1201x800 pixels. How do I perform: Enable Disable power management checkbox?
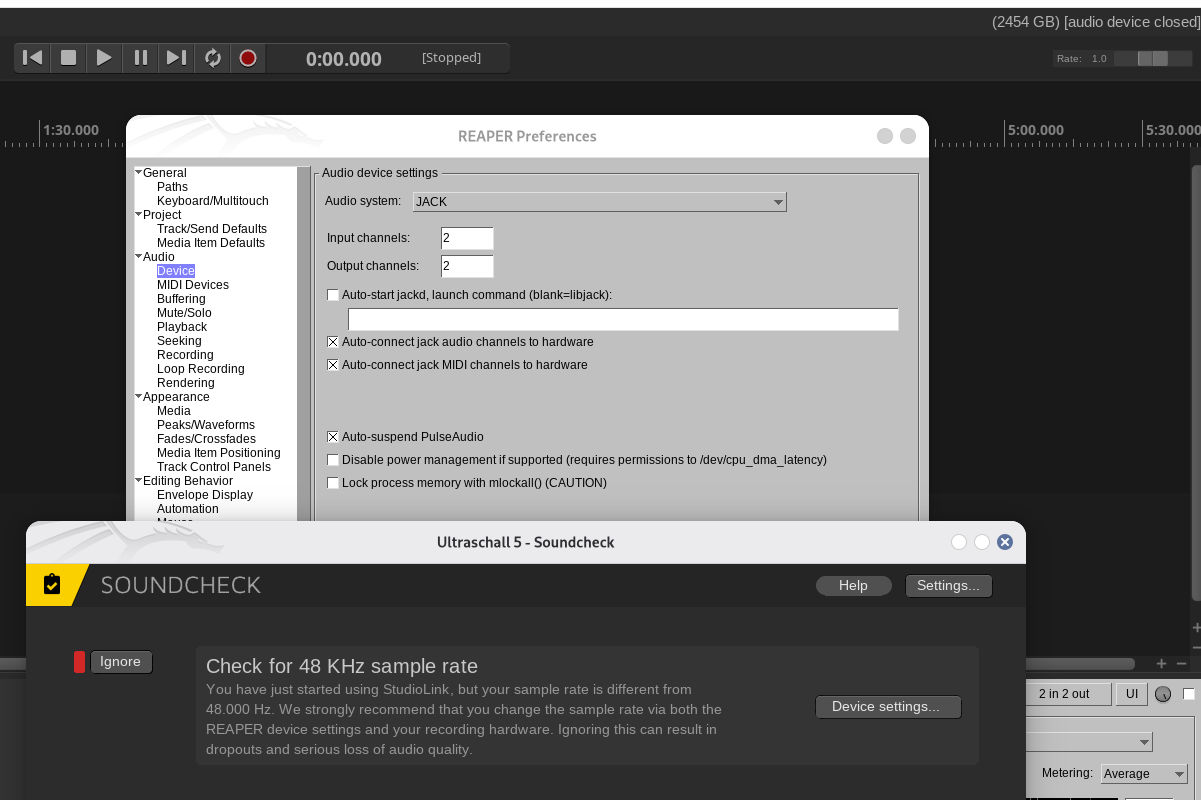pyautogui.click(x=333, y=460)
